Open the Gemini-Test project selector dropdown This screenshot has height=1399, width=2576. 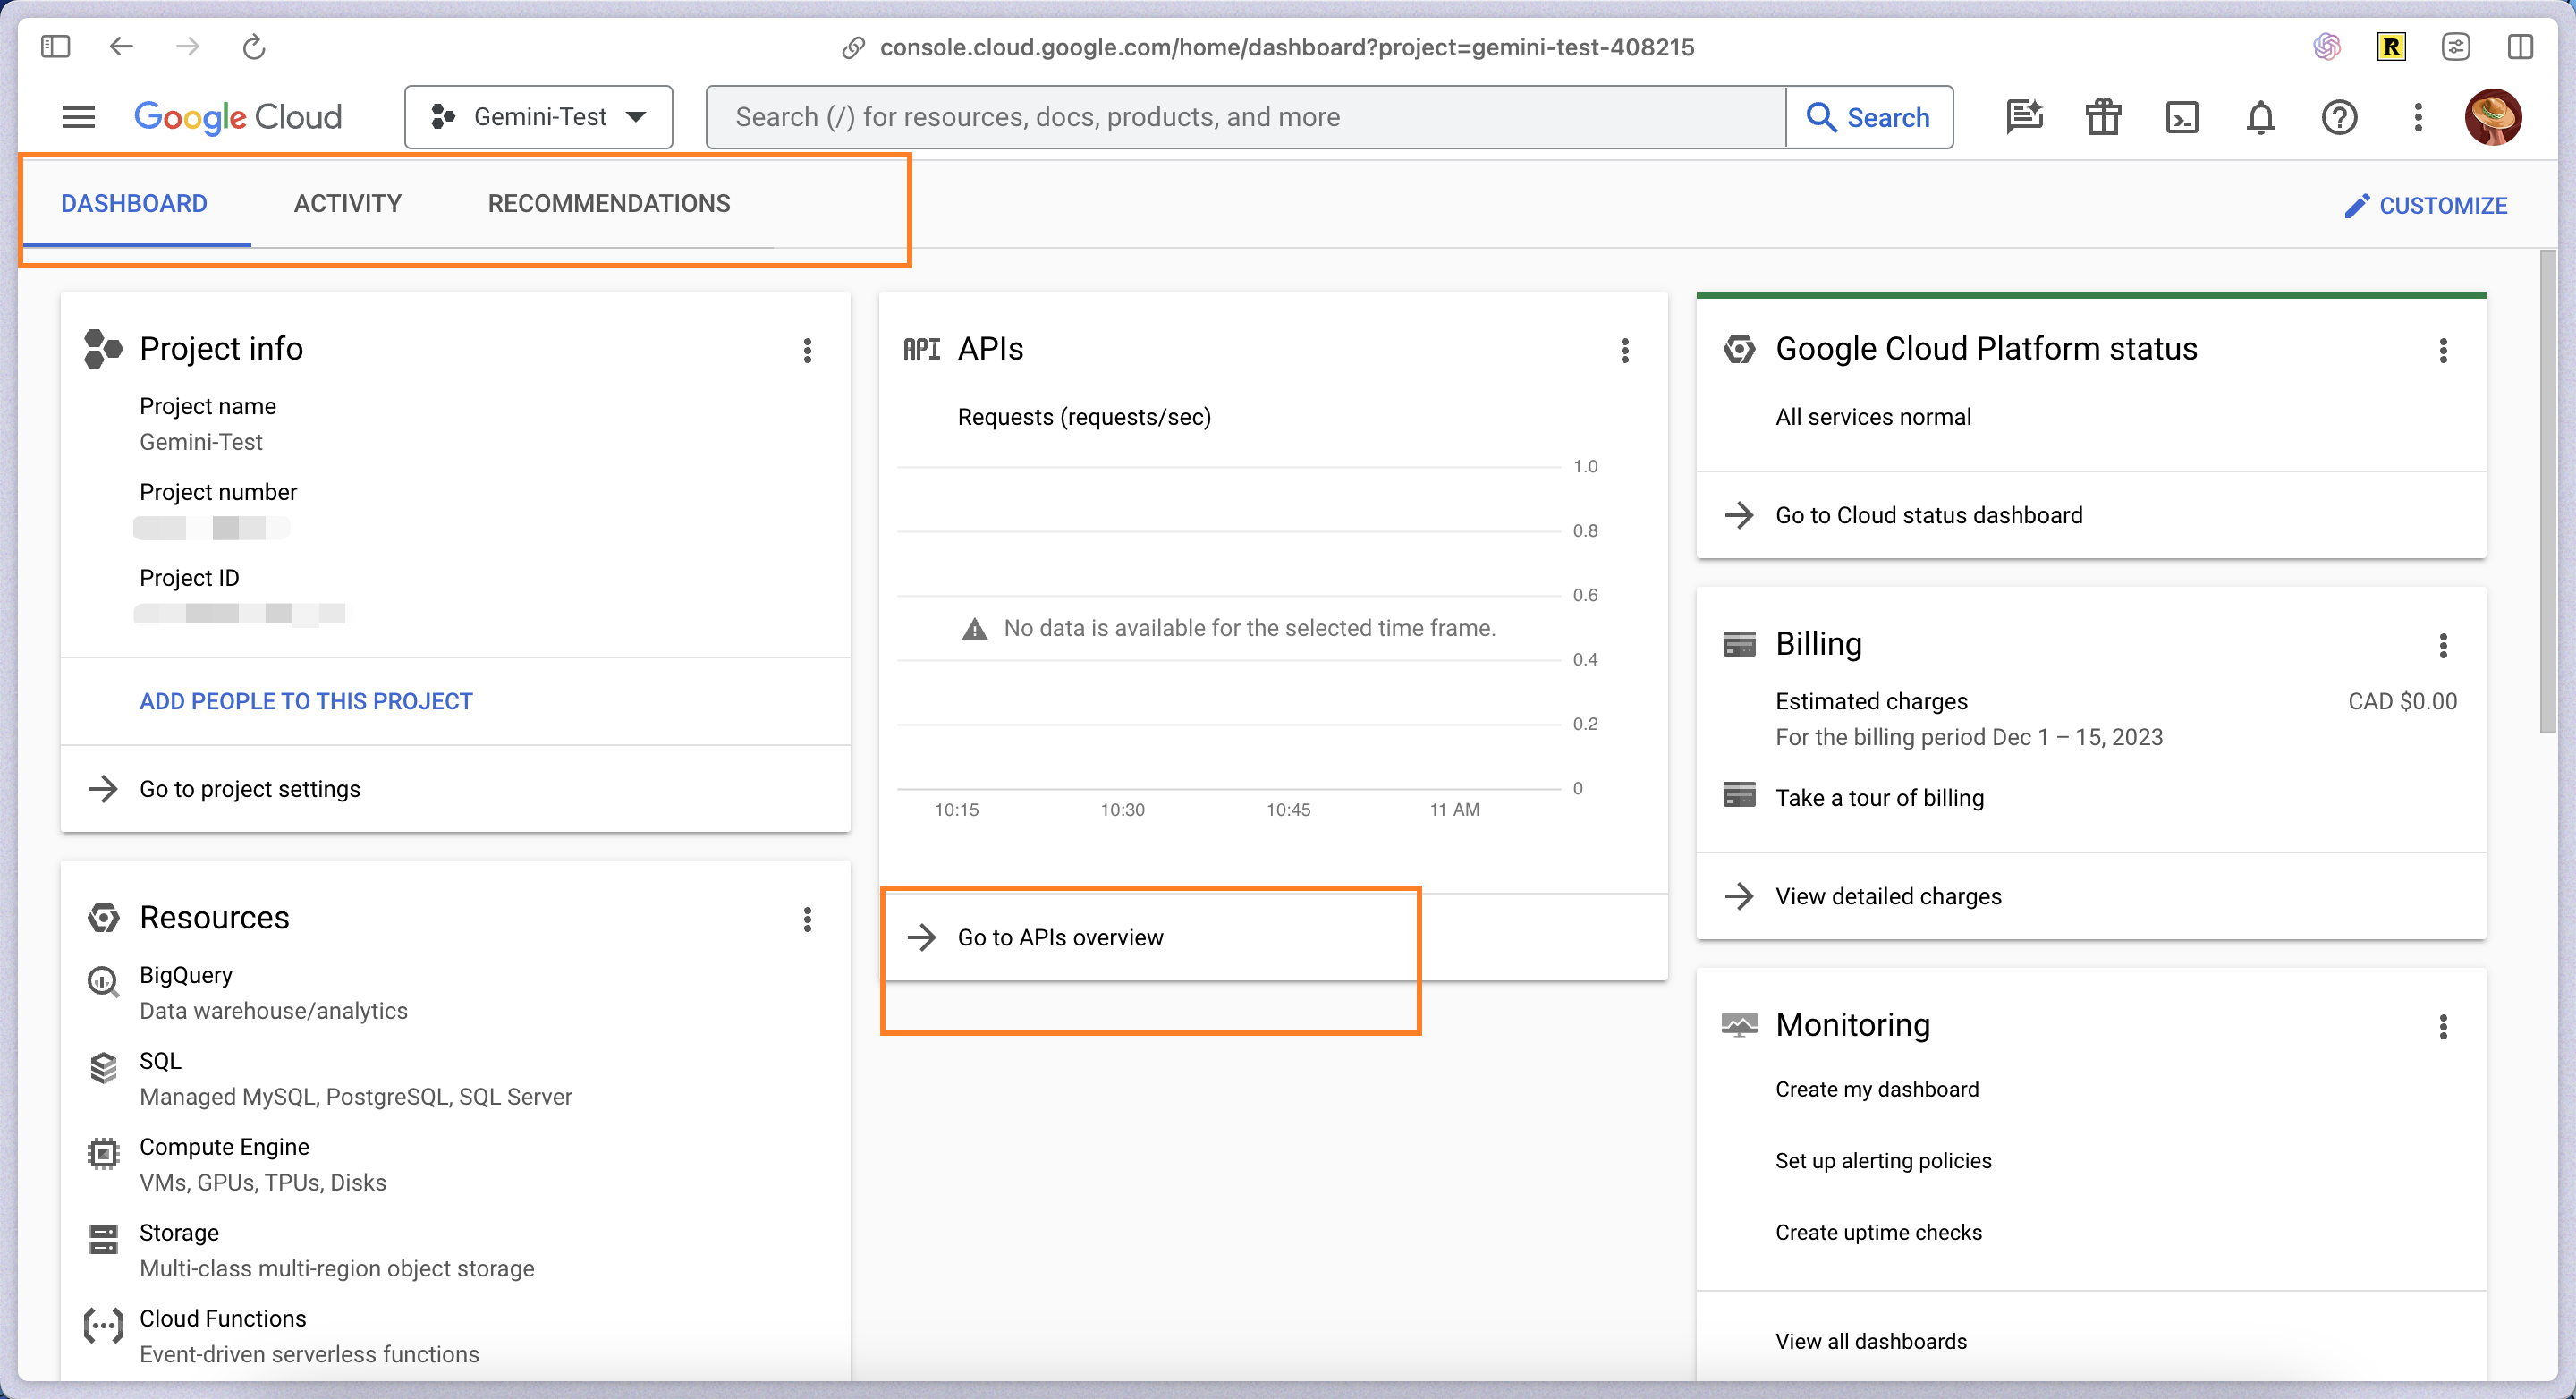(x=538, y=117)
